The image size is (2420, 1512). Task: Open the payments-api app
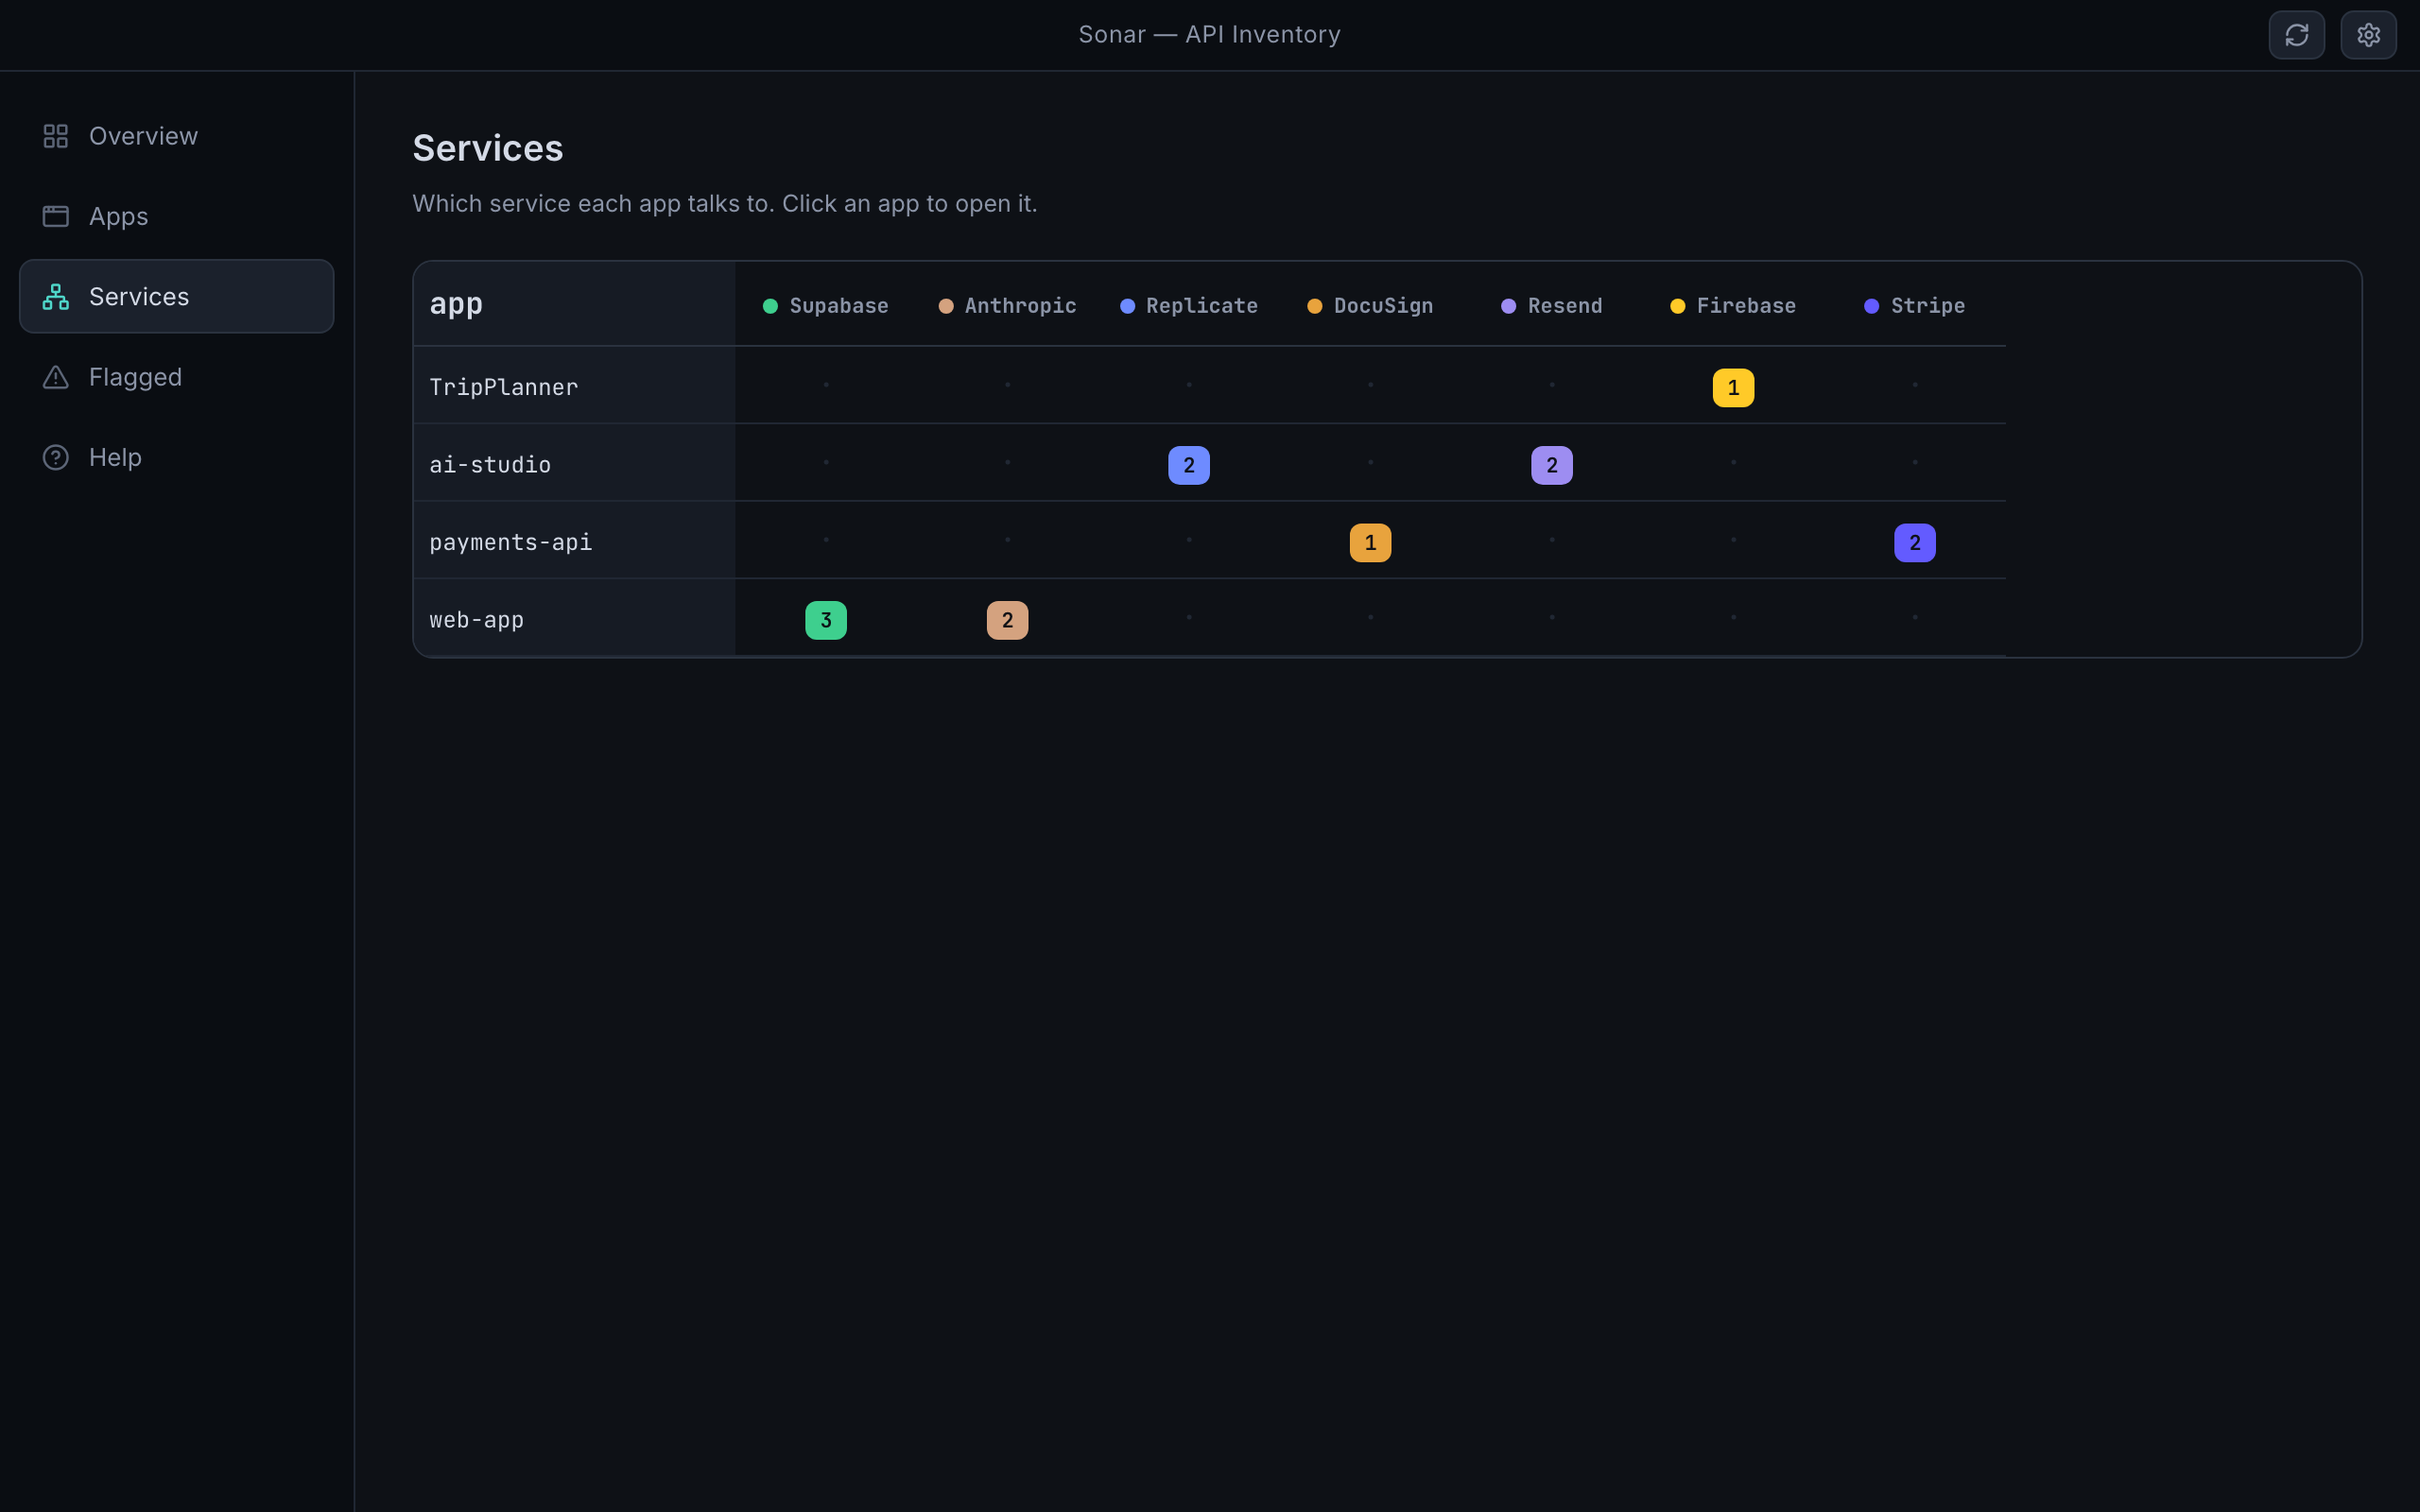pos(574,541)
